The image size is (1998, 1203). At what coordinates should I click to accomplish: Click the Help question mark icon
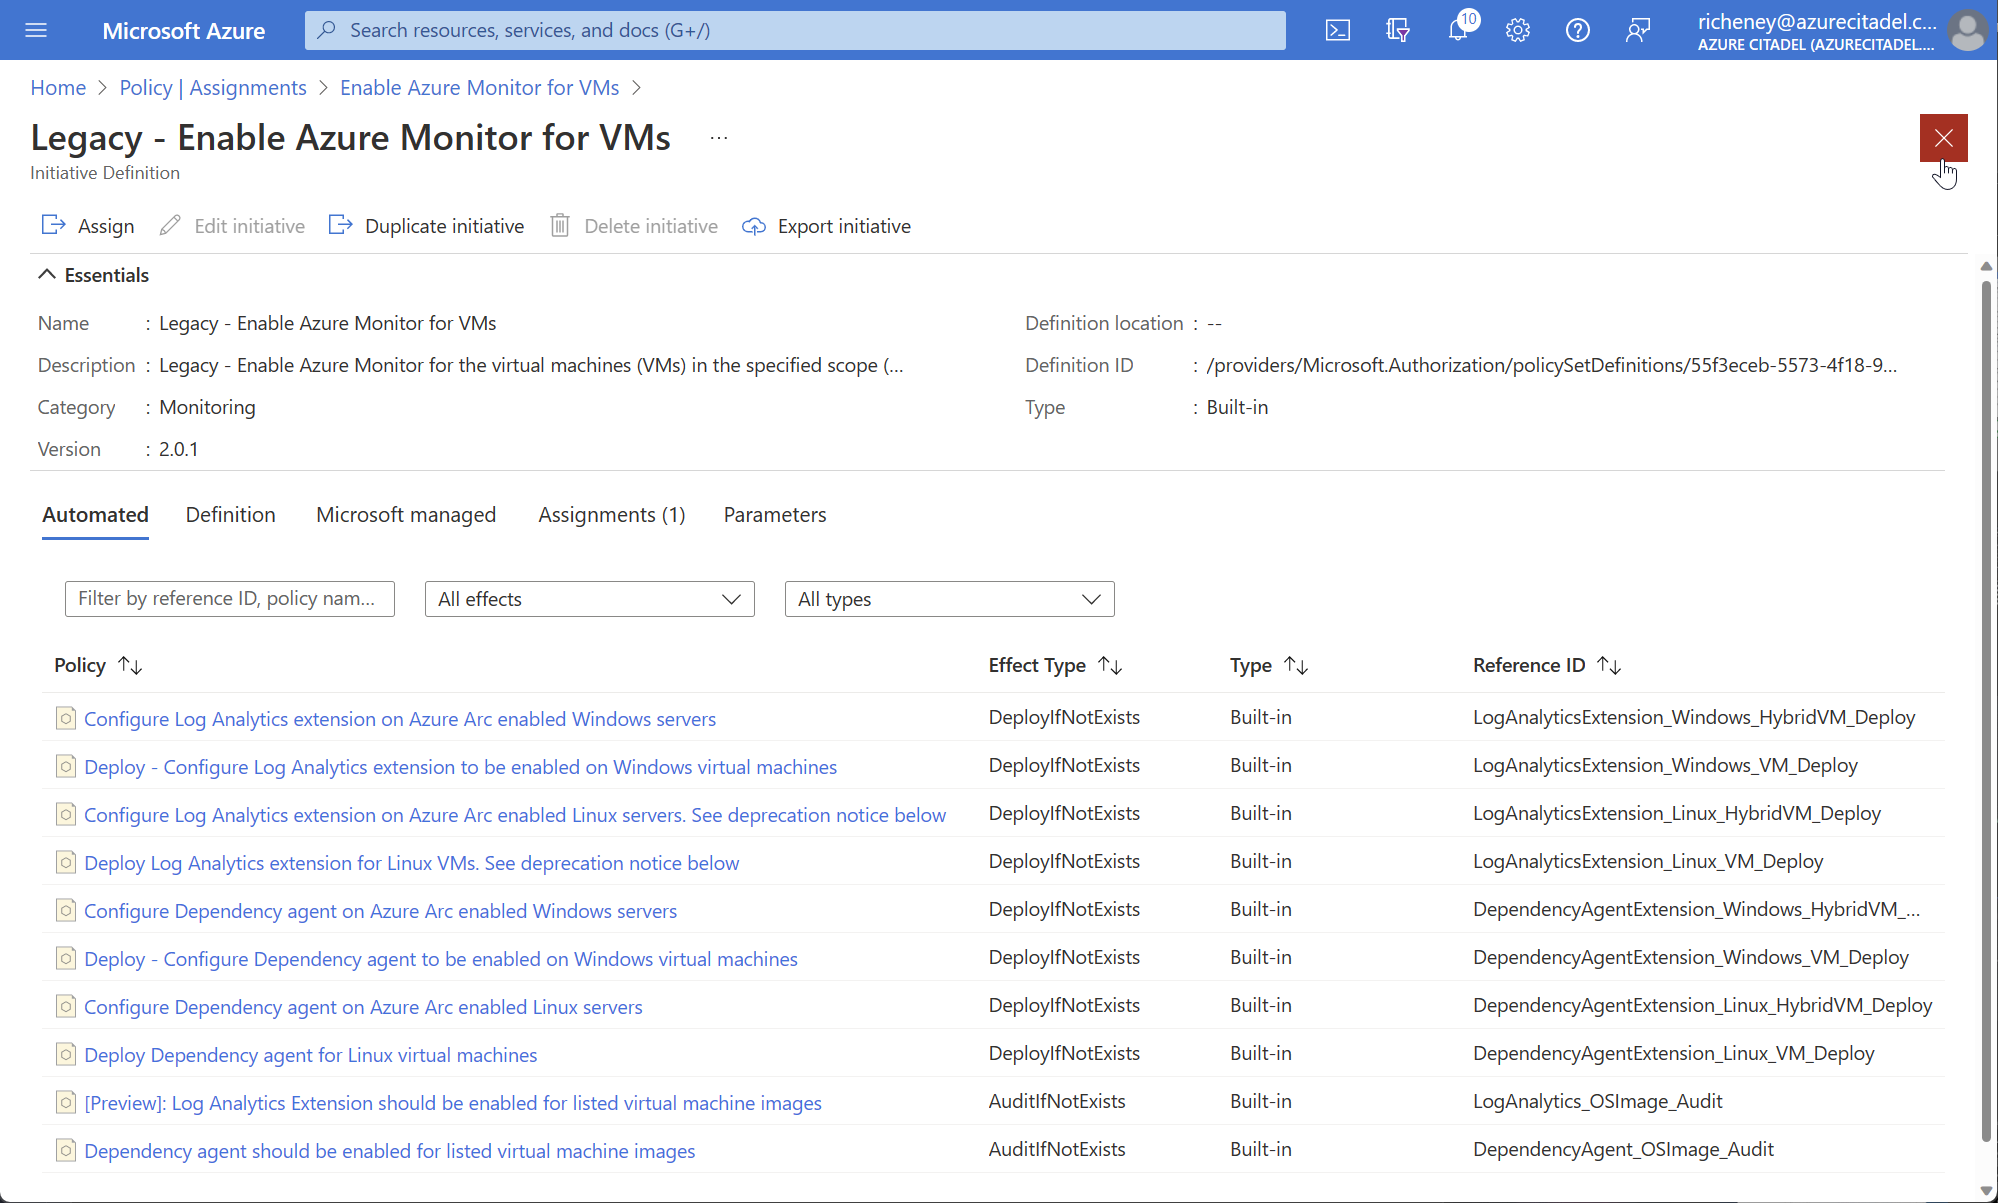coord(1577,30)
